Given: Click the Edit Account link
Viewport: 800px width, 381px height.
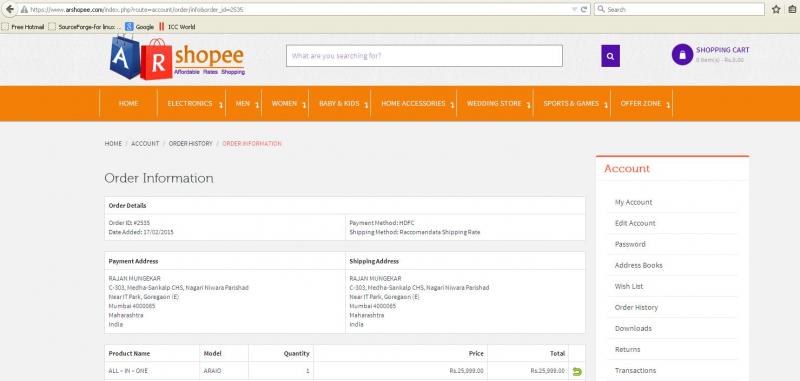Looking at the screenshot, I should click(x=635, y=223).
